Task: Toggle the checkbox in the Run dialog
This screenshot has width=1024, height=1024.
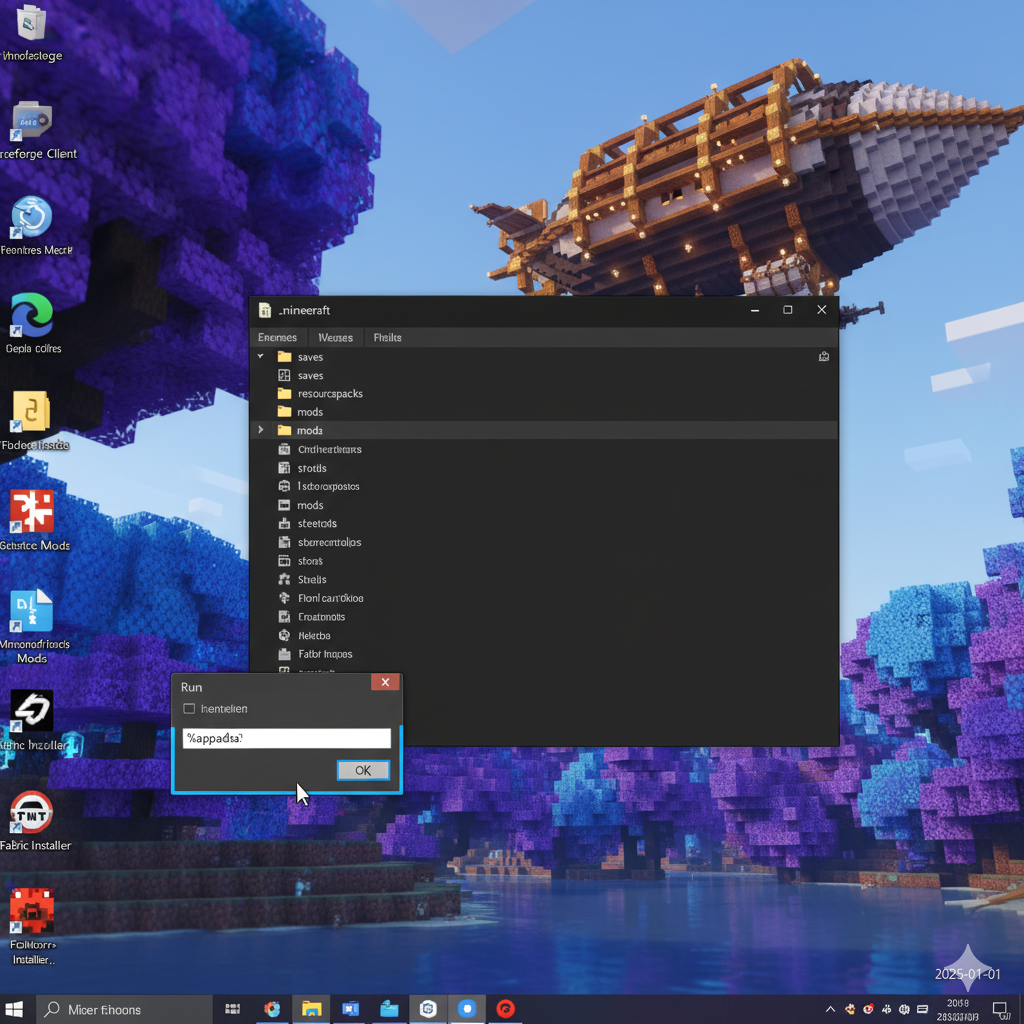Action: (x=189, y=709)
